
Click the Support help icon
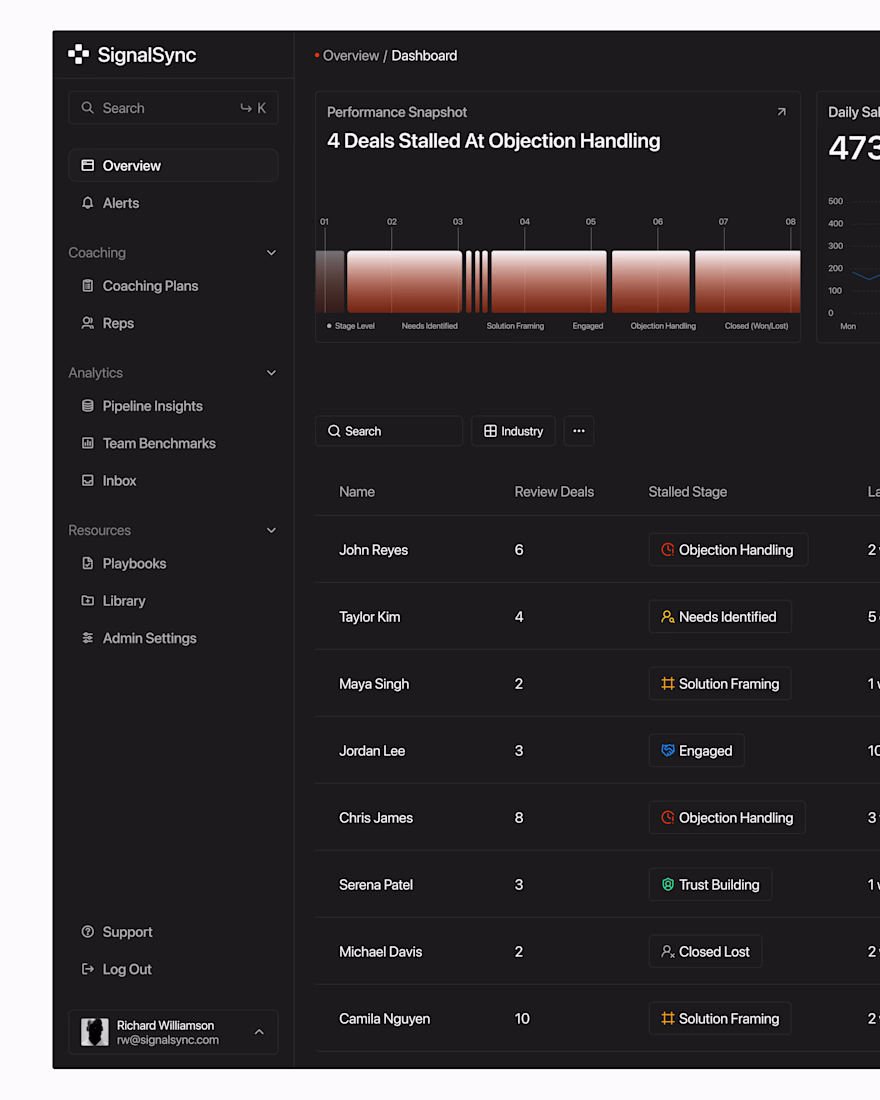pos(88,932)
